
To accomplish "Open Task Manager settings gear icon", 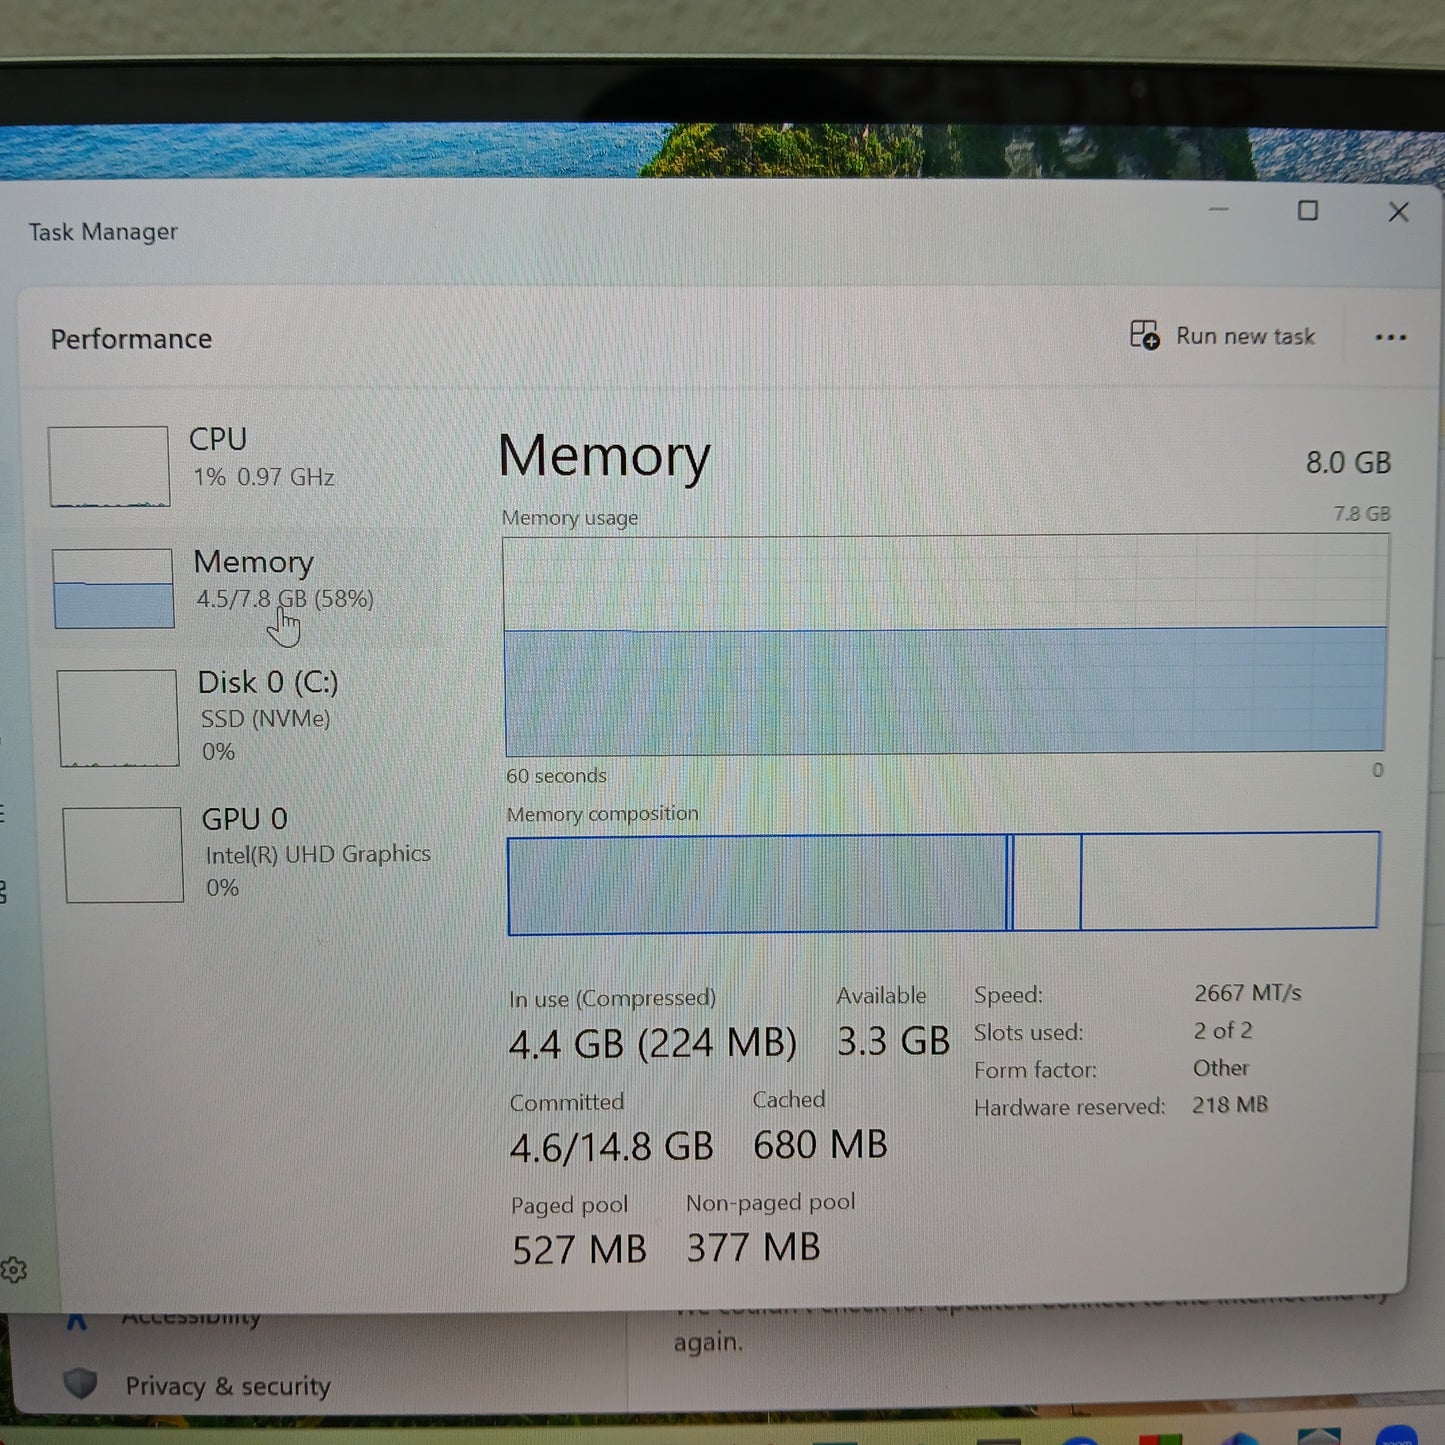I will [14, 1270].
